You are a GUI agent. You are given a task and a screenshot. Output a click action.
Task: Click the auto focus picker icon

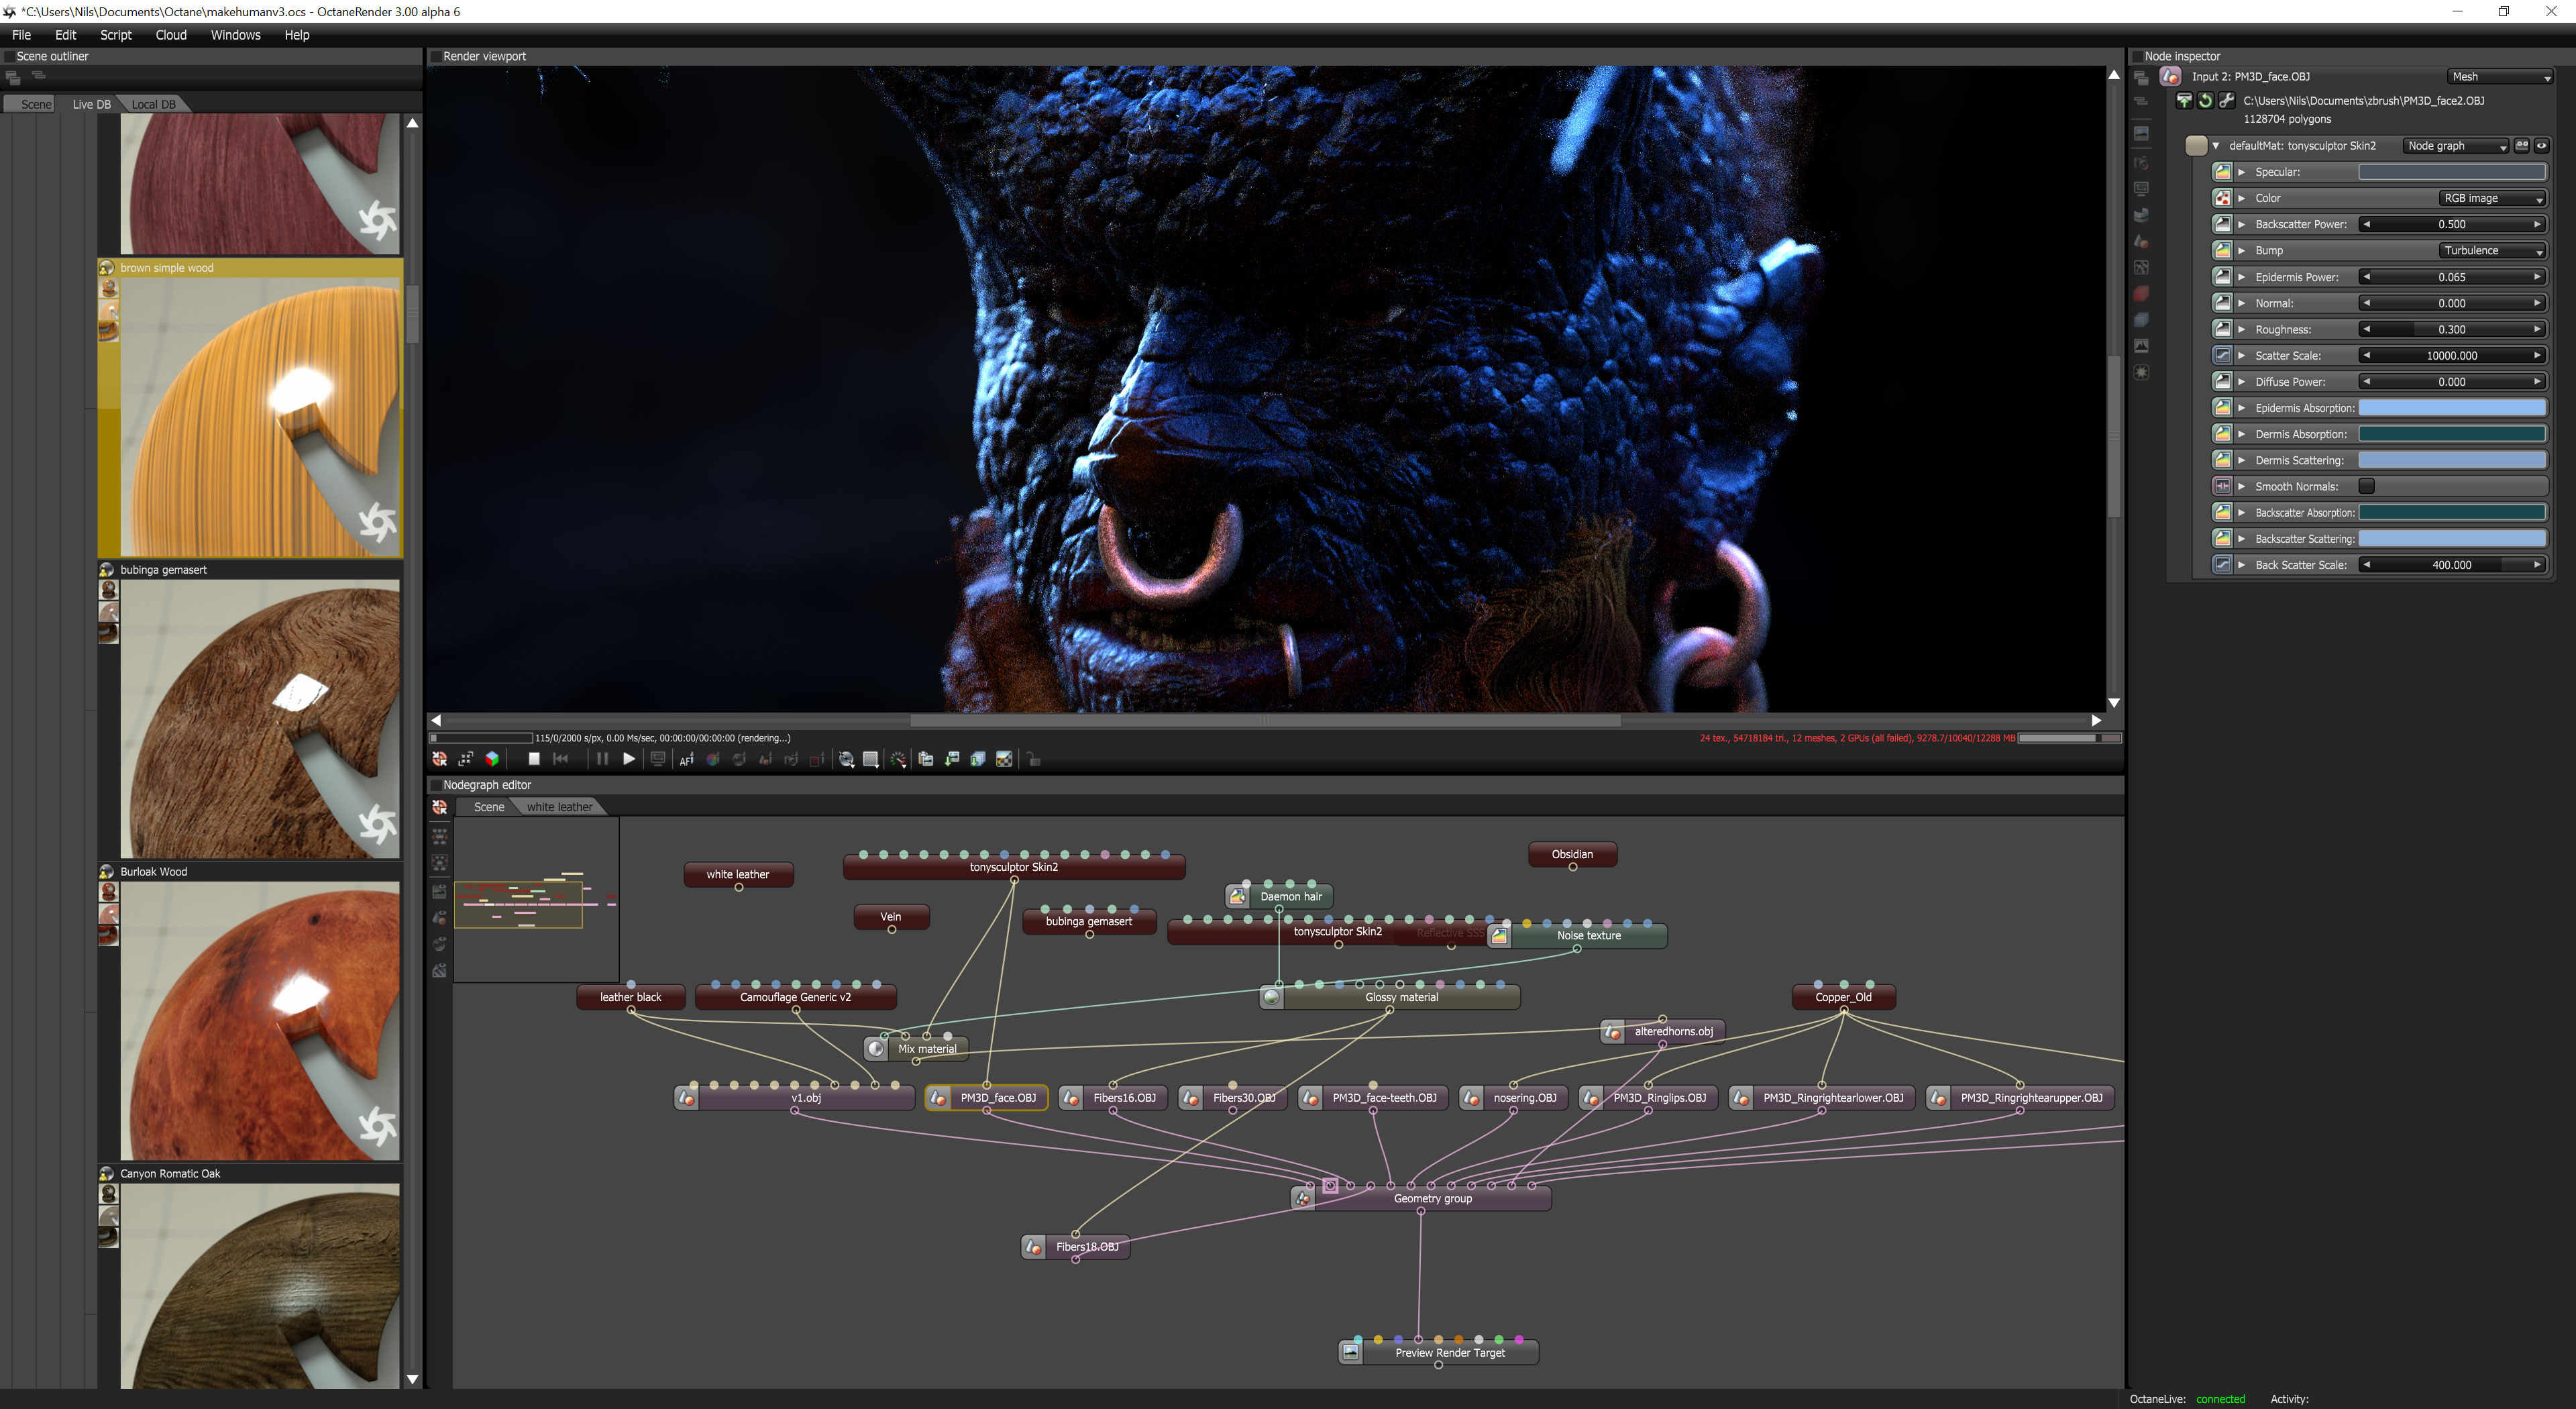(686, 760)
